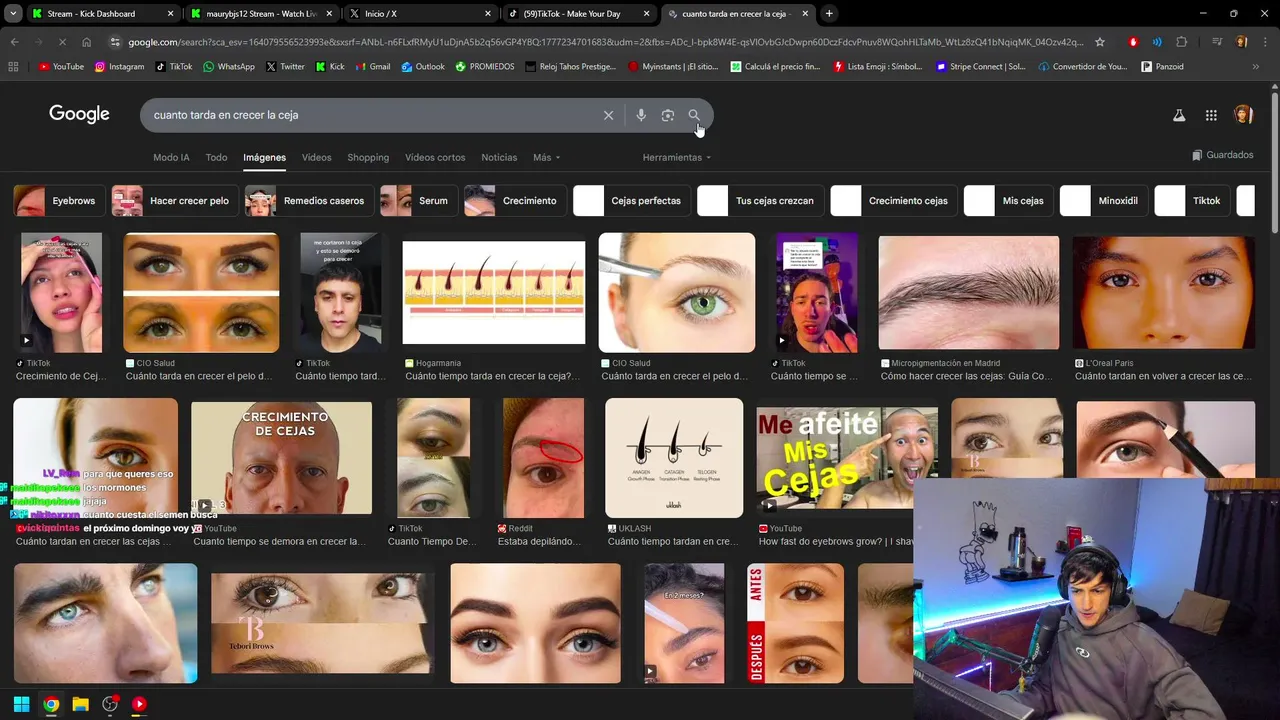The image size is (1280, 720).
Task: Show the hidden bookmarks overflow chevron
Action: 1256,67
